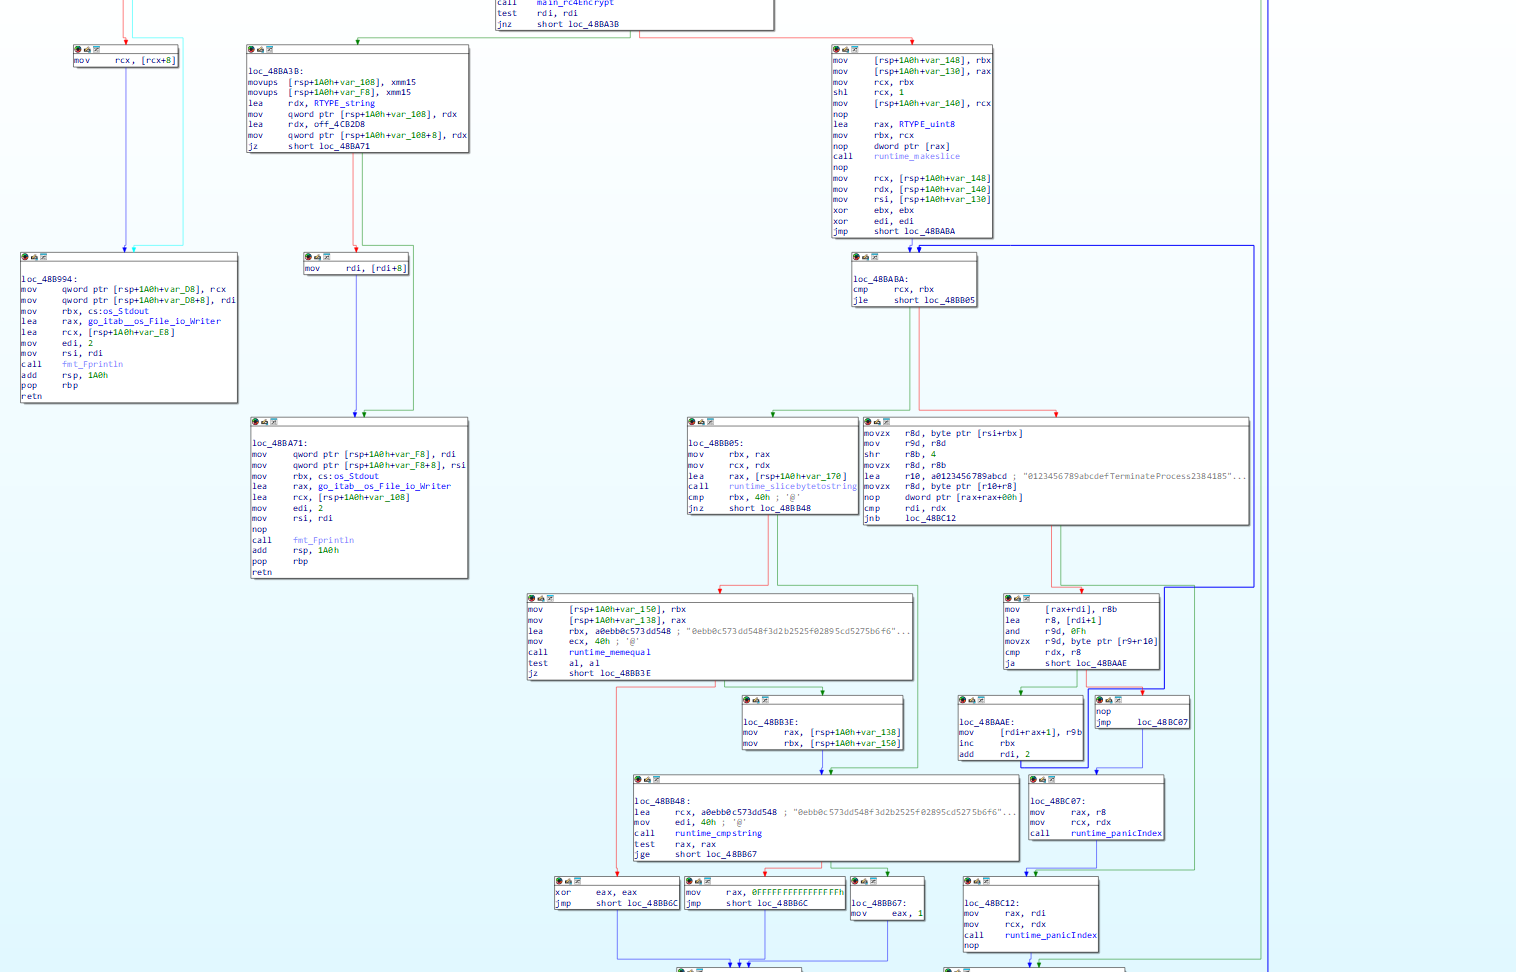Set node color of loc_48BC07 block
The height and width of the screenshot is (972, 1516).
[1034, 779]
